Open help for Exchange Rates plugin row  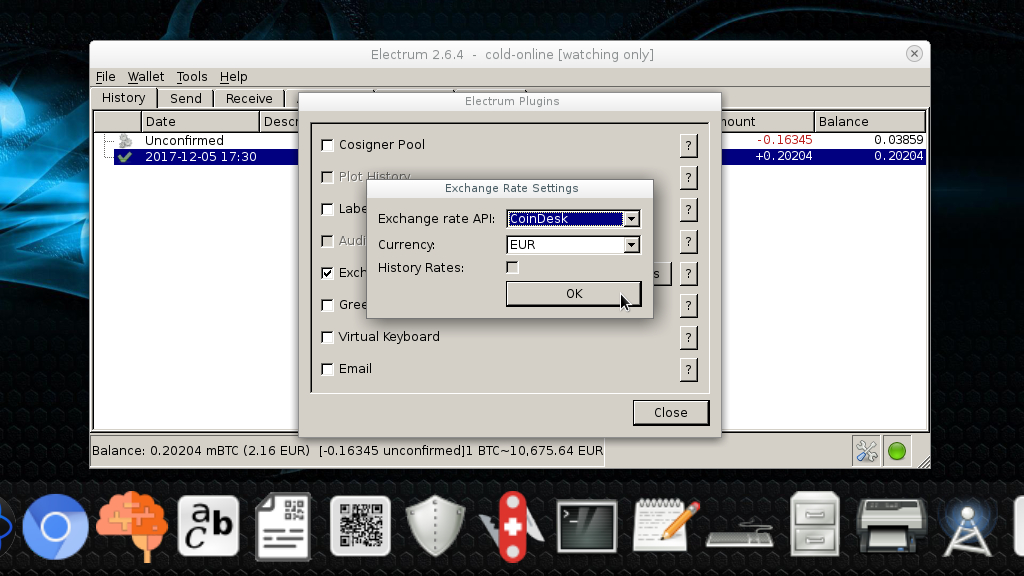pos(688,274)
